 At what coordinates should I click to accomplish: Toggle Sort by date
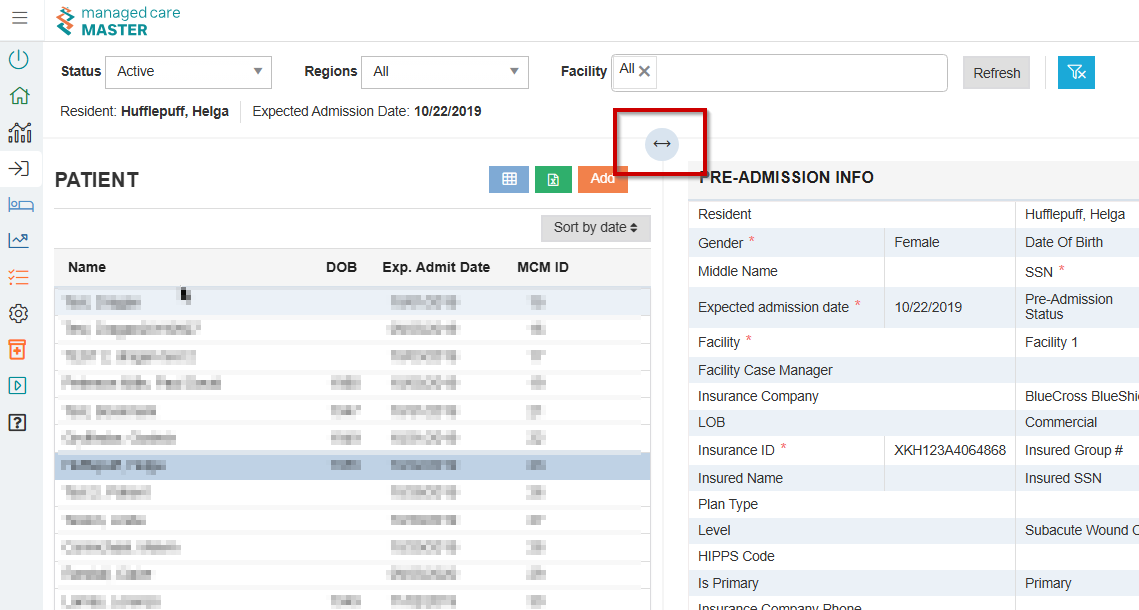click(596, 228)
